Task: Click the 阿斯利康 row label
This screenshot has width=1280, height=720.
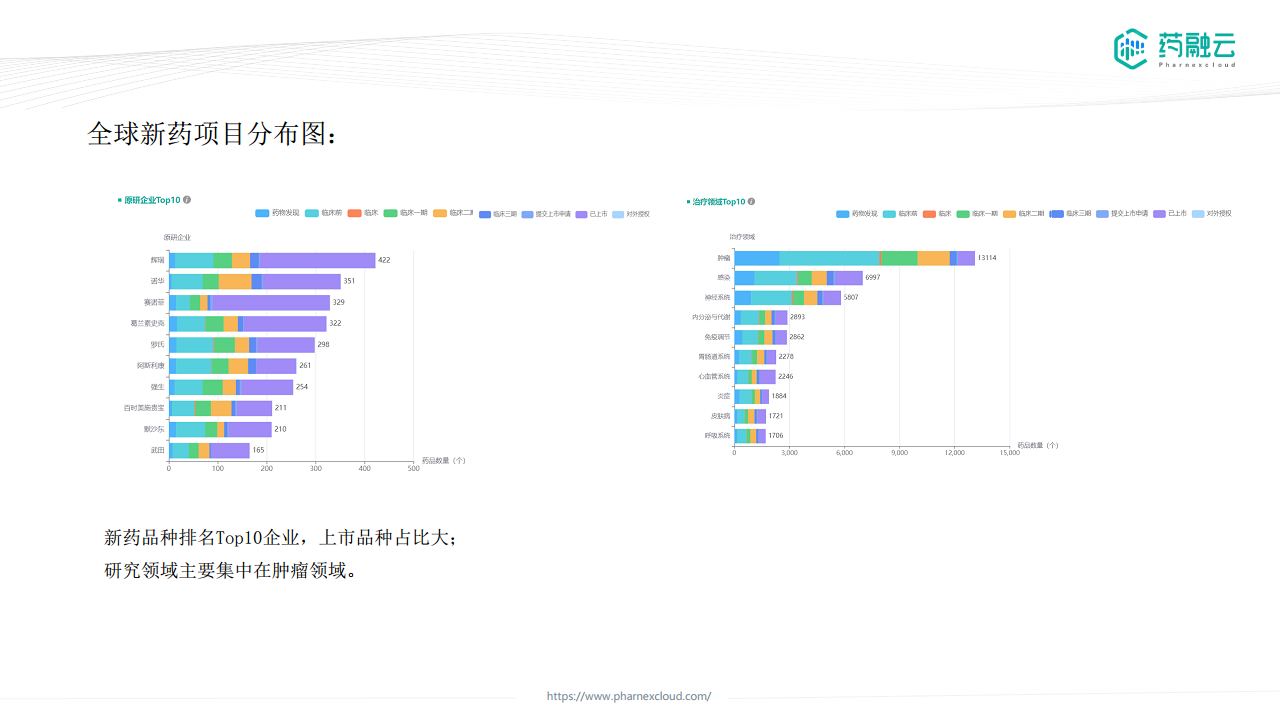Action: (x=151, y=365)
